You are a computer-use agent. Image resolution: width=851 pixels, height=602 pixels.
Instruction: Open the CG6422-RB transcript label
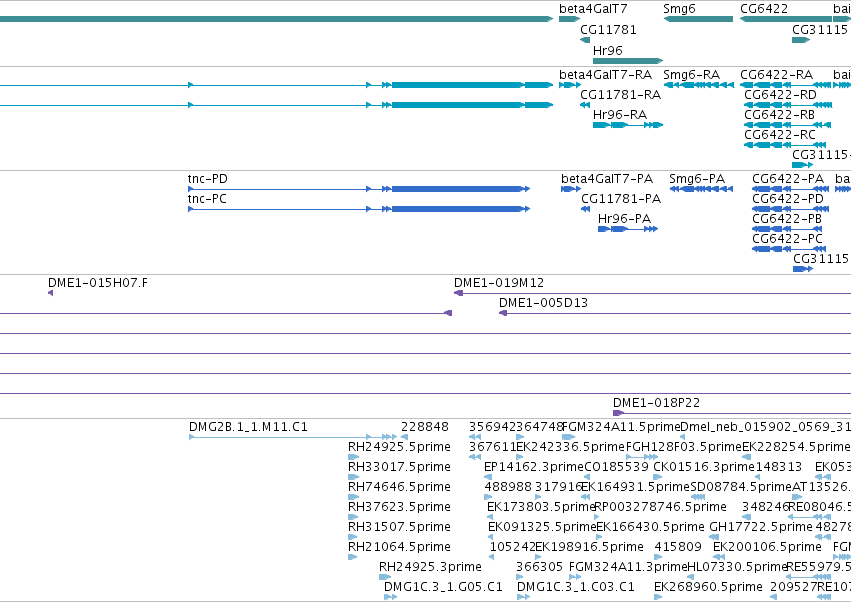point(779,115)
